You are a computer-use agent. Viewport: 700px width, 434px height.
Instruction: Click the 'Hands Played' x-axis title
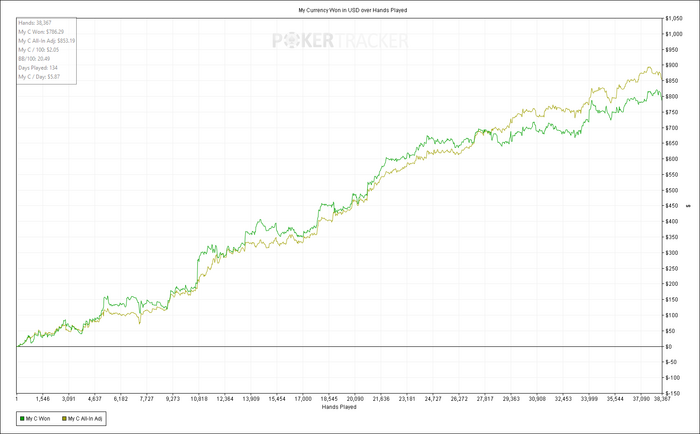pos(339,407)
